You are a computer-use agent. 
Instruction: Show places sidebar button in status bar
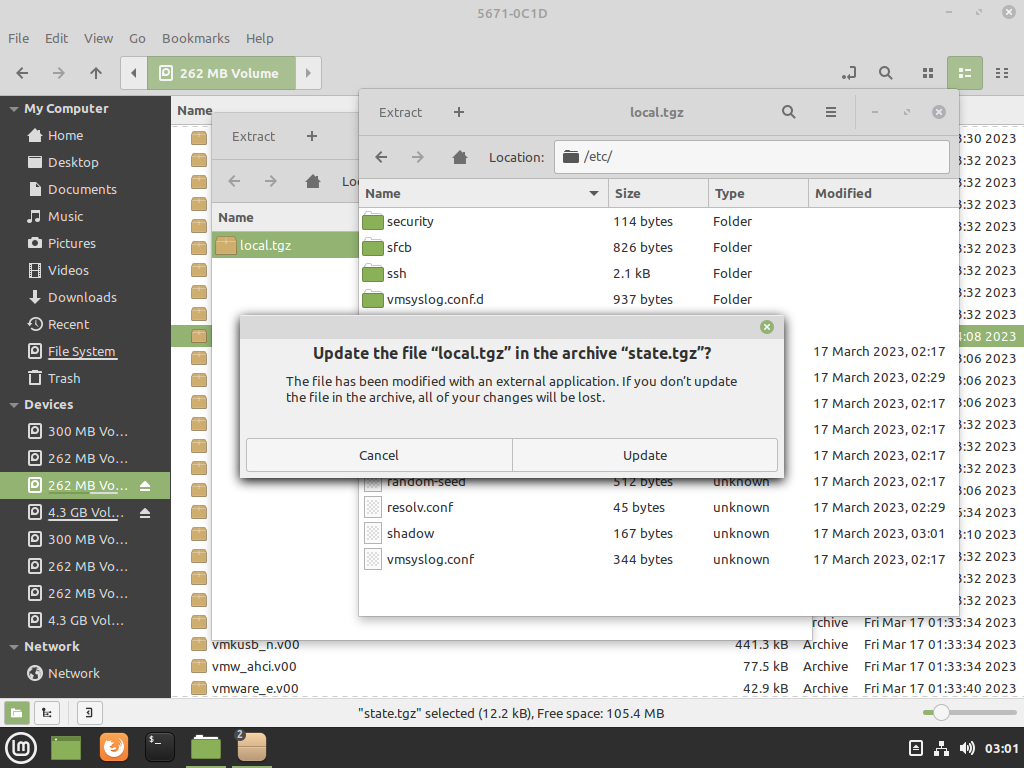click(16, 713)
